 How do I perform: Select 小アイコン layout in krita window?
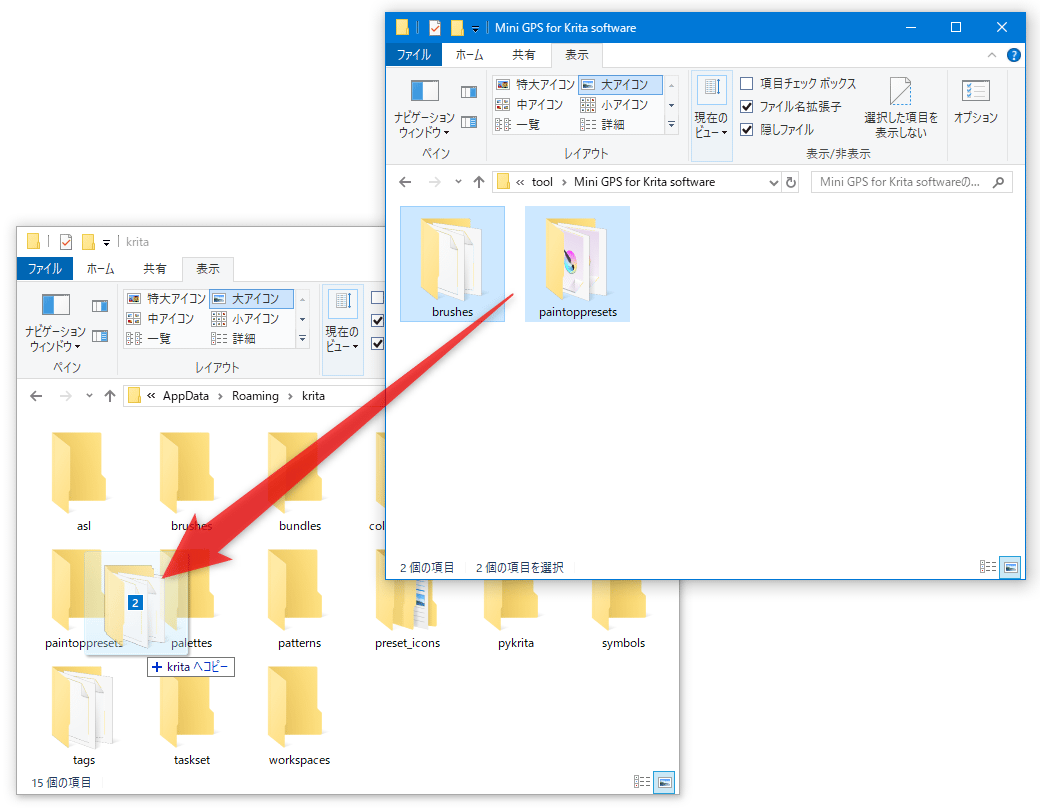tap(245, 319)
